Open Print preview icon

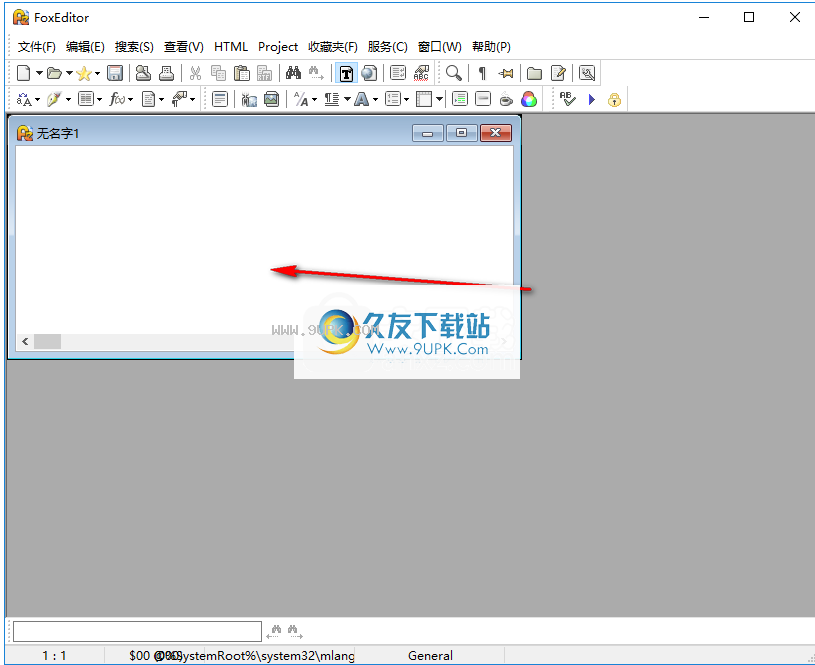pyautogui.click(x=143, y=73)
